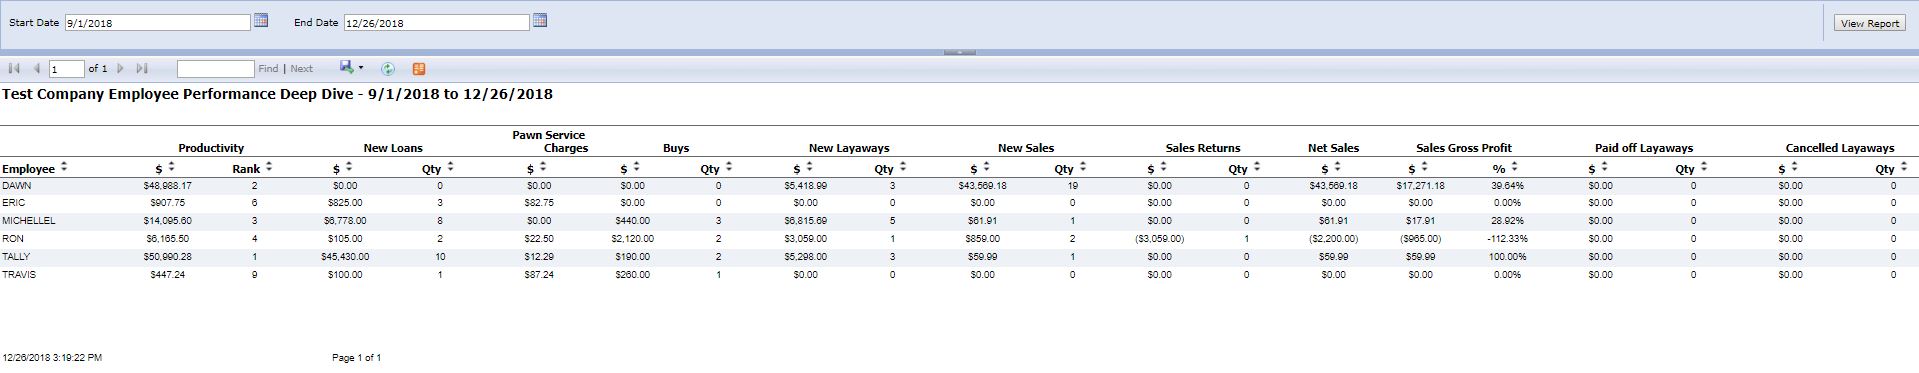Click TALLY's productivity value $50,990.28
This screenshot has height=373, width=1919.
coord(167,257)
